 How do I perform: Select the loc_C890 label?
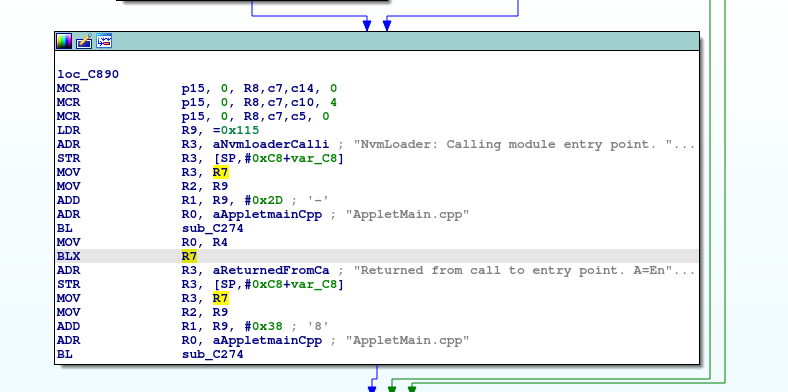tap(88, 74)
